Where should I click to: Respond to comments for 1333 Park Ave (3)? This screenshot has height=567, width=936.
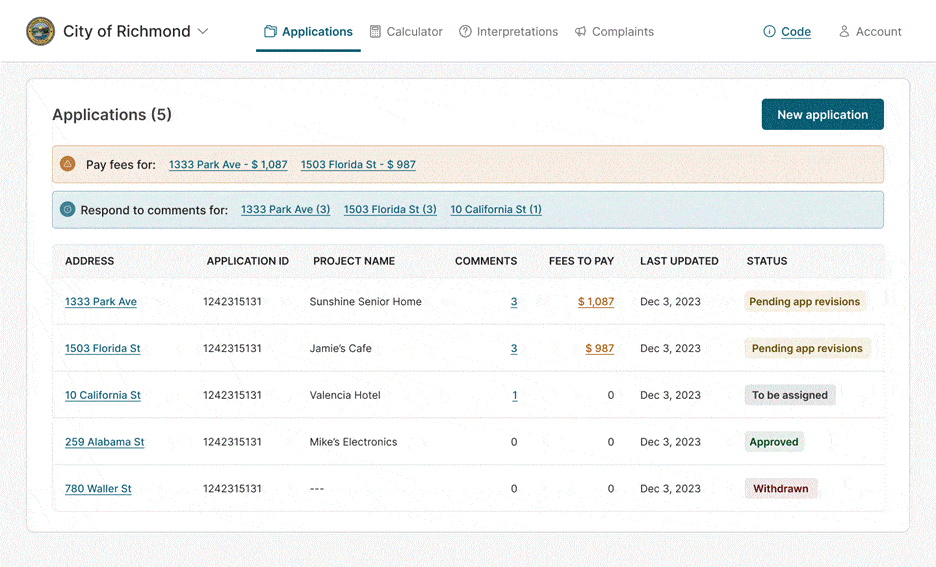285,209
